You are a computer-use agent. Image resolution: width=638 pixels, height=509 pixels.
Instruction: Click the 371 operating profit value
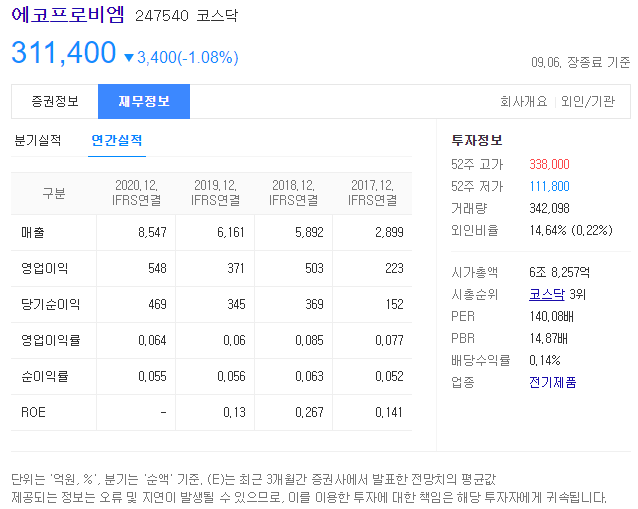pyautogui.click(x=236, y=268)
